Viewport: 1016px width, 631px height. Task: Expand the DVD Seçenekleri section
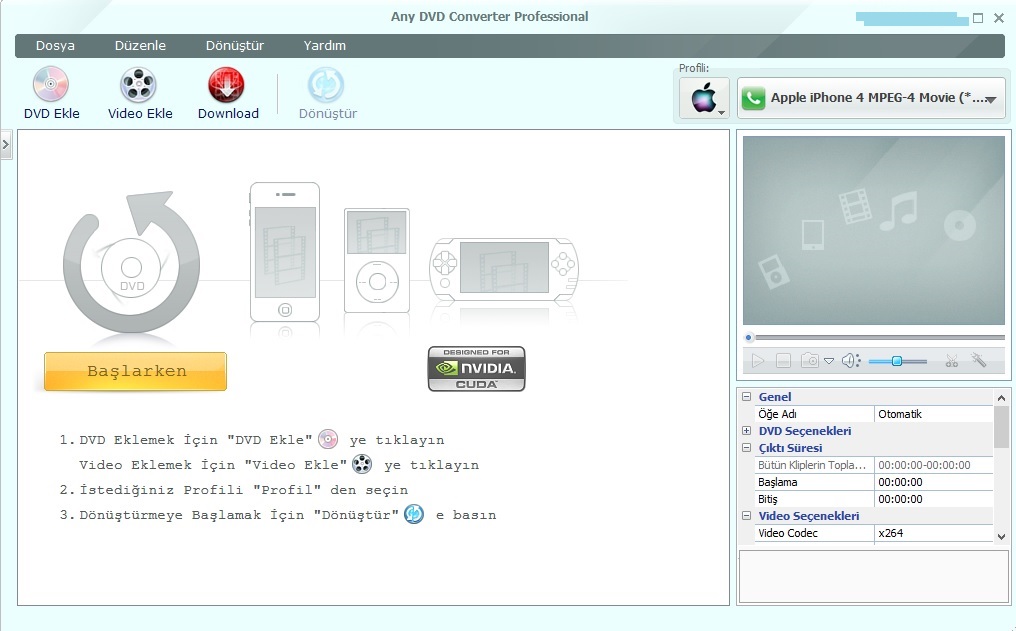(x=746, y=431)
